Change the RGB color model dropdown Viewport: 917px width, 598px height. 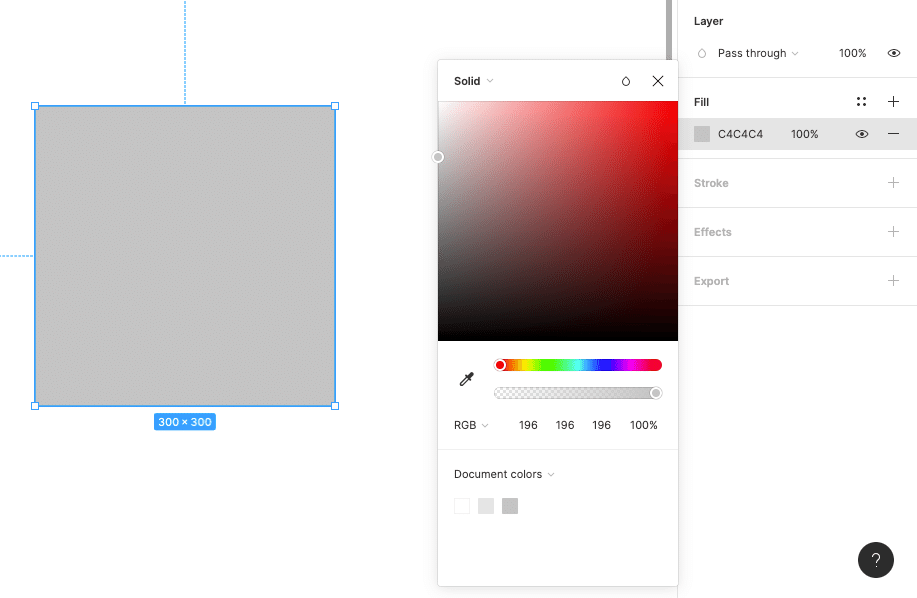pyautogui.click(x=471, y=425)
